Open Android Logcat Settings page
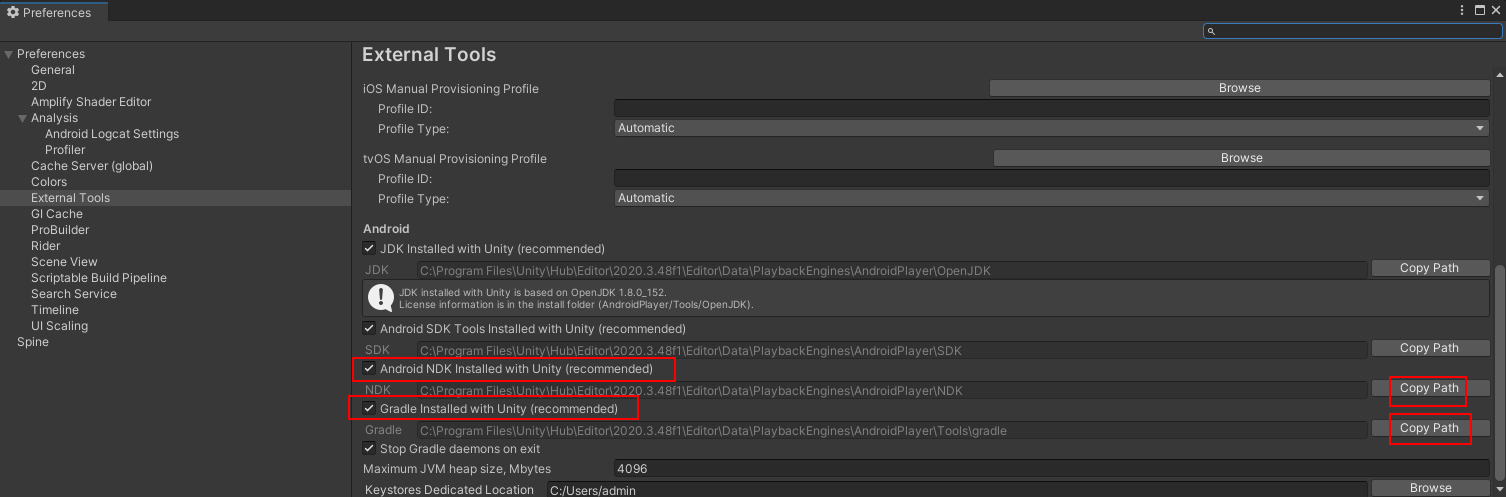This screenshot has height=497, width=1506. tap(112, 134)
